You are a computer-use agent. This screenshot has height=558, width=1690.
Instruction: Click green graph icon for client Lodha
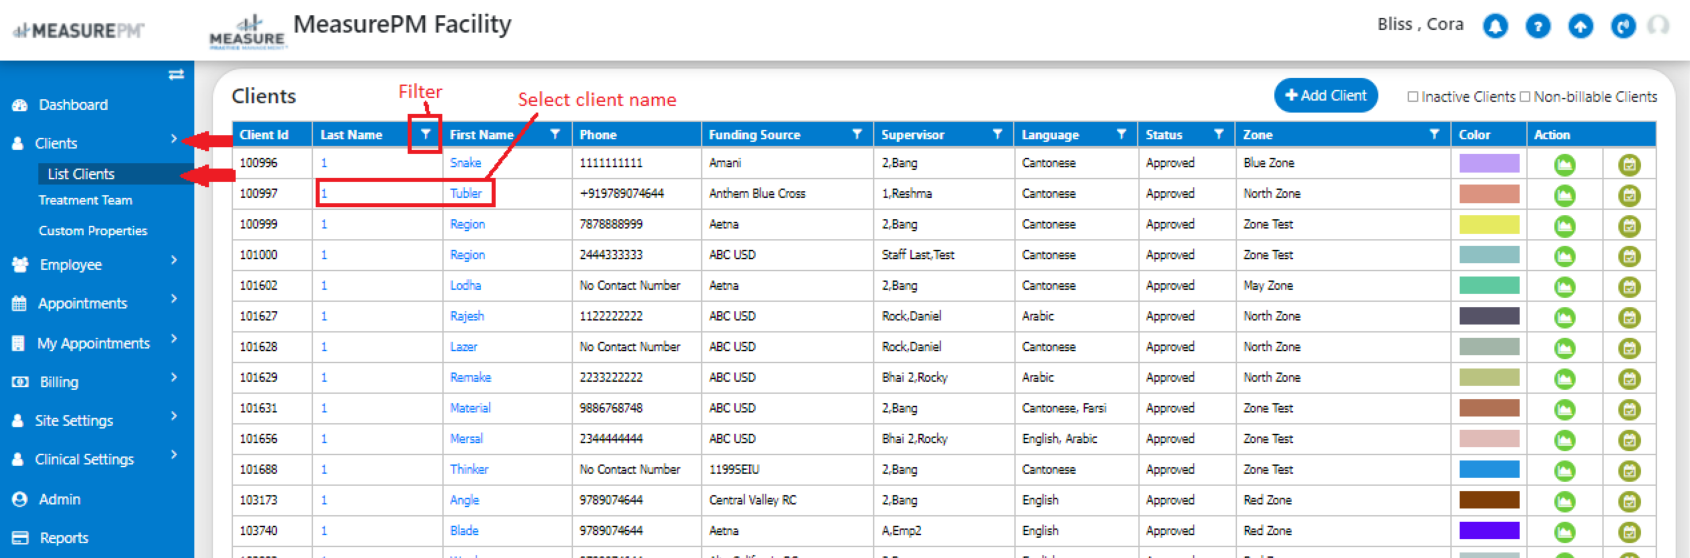tap(1565, 287)
